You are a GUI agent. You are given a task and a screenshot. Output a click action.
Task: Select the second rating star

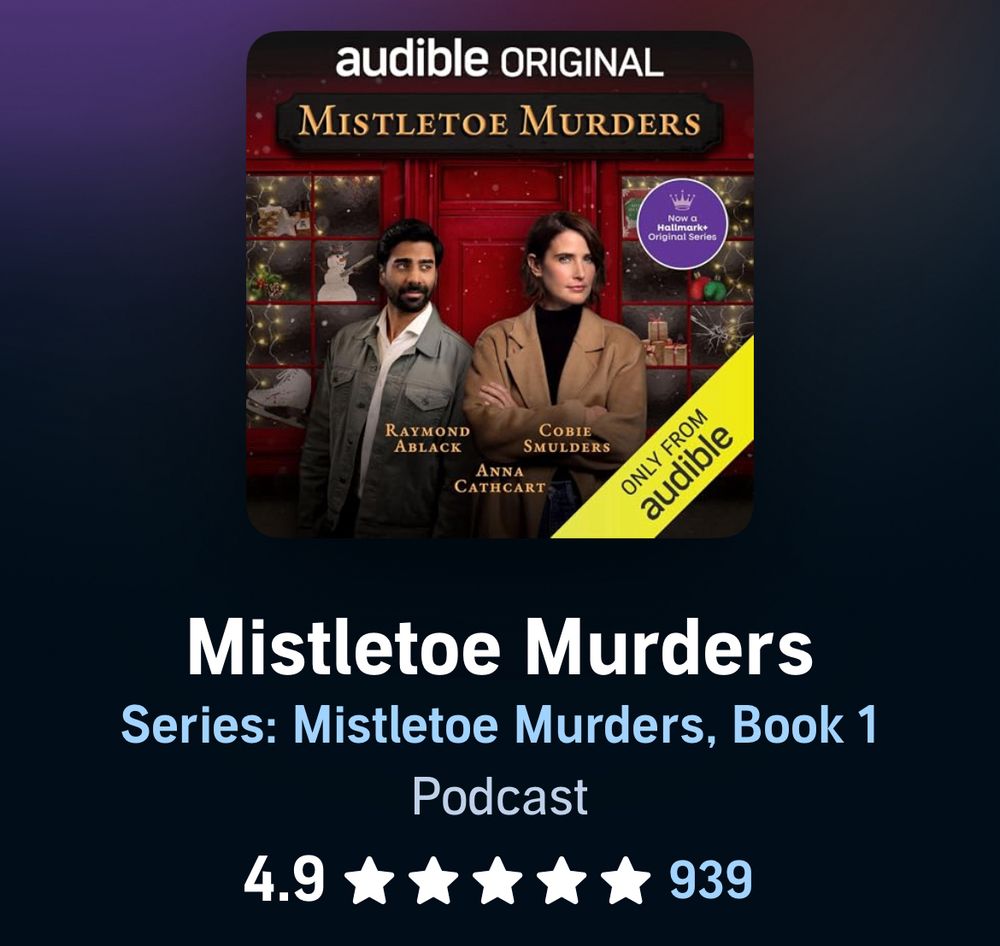[x=434, y=880]
